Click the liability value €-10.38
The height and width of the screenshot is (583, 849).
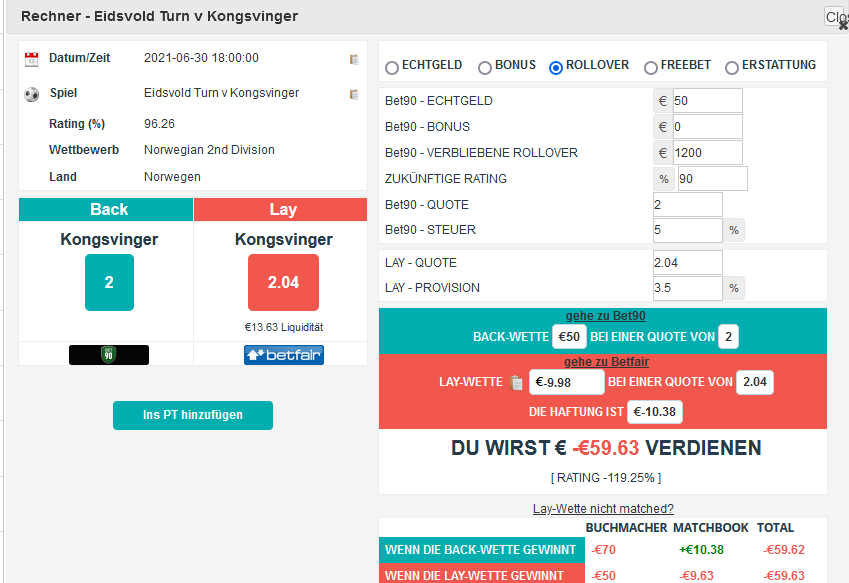point(655,412)
